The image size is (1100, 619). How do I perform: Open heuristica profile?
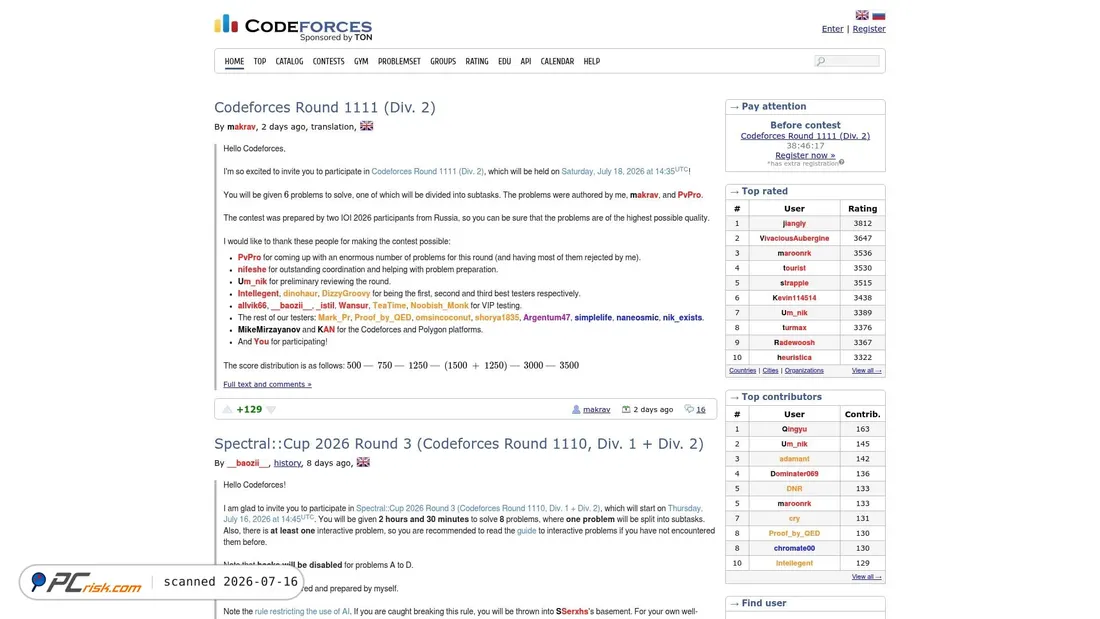[794, 357]
